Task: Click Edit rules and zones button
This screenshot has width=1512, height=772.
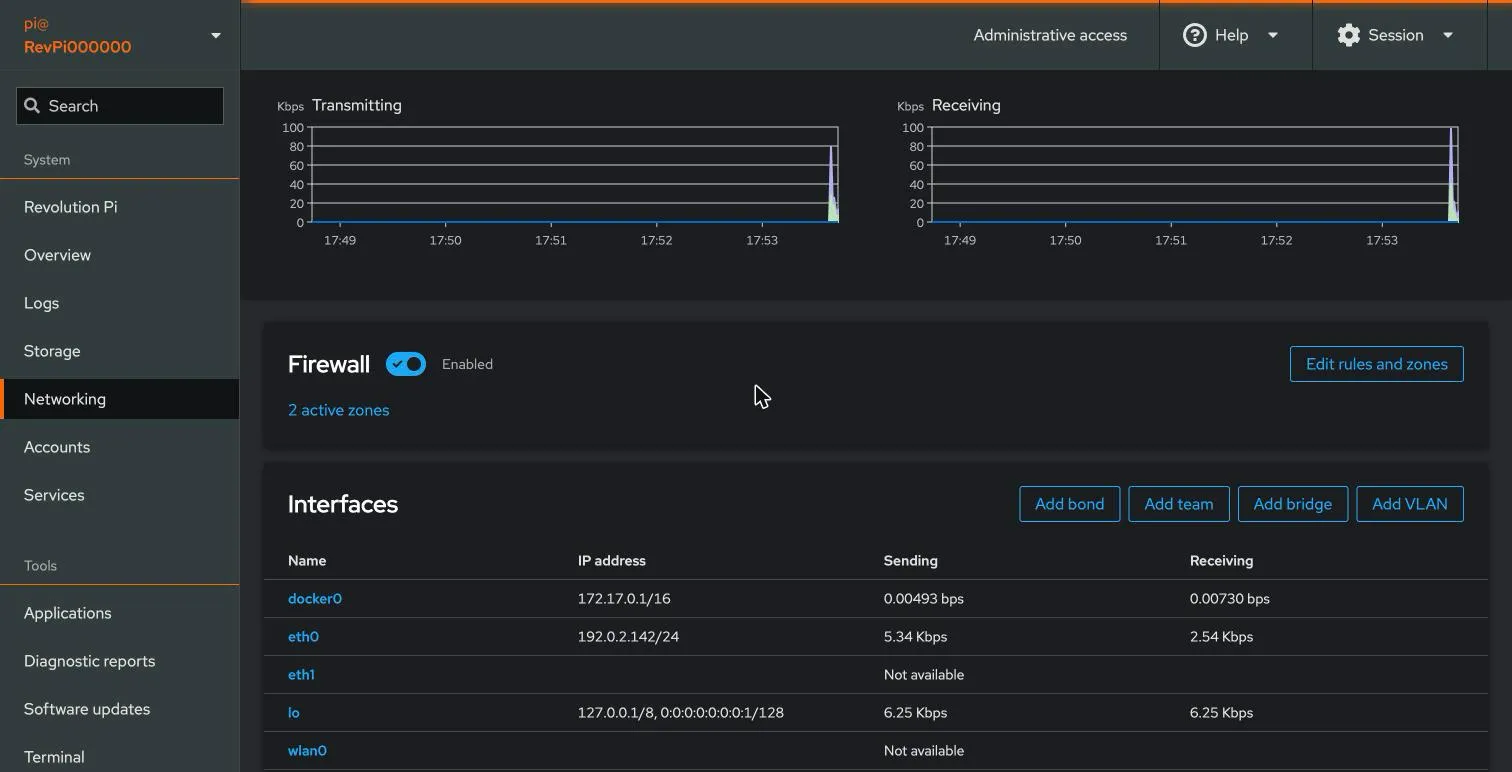Action: [1376, 364]
